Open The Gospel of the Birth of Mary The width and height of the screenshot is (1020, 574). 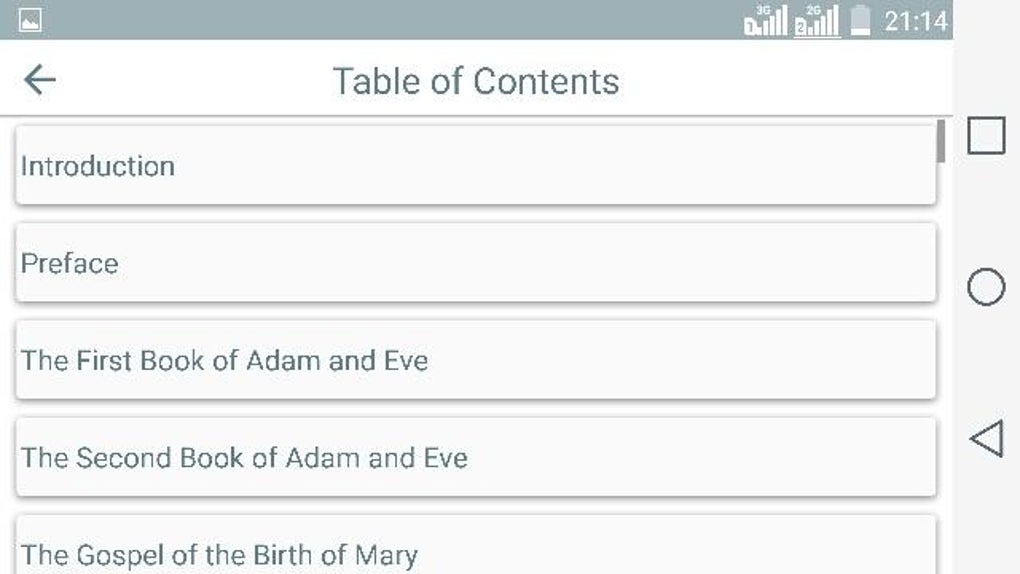[476, 545]
